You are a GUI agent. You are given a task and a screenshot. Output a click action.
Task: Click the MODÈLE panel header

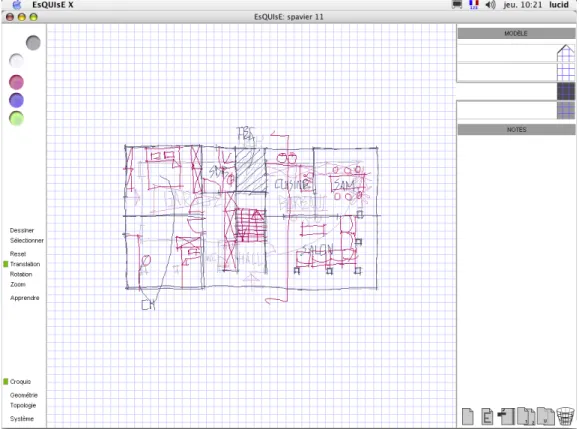coord(516,33)
